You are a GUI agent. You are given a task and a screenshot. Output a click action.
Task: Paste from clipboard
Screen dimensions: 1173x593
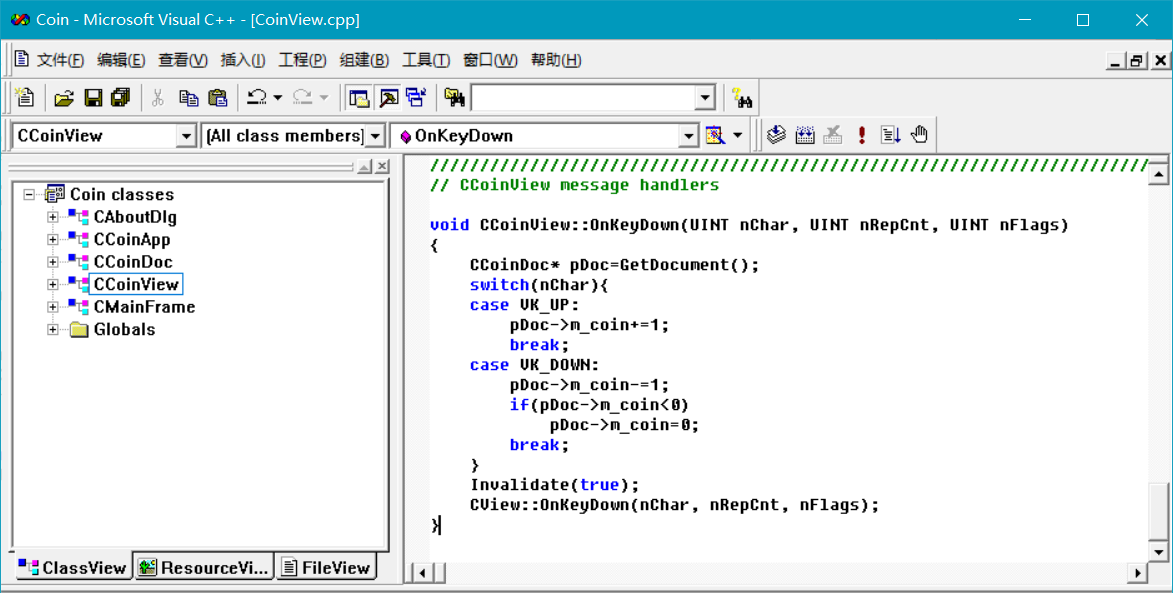tap(217, 98)
